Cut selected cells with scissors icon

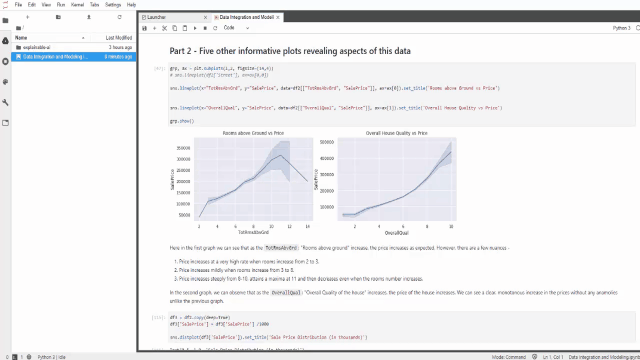[x=164, y=28]
